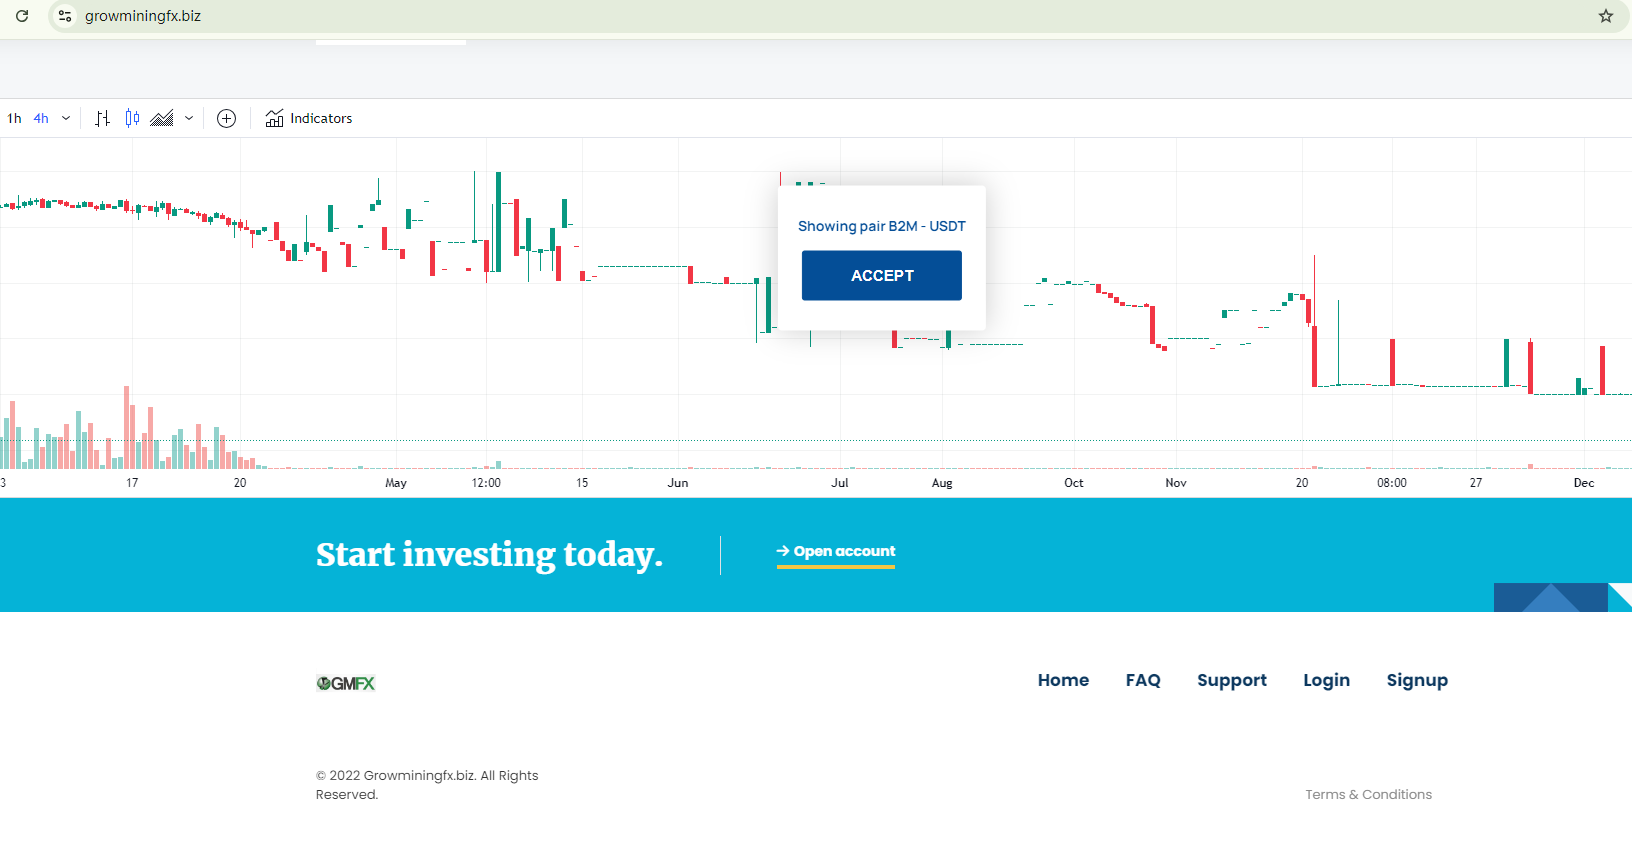Click the 'Start investing today.' heading
The image size is (1632, 847).
pyautogui.click(x=489, y=555)
